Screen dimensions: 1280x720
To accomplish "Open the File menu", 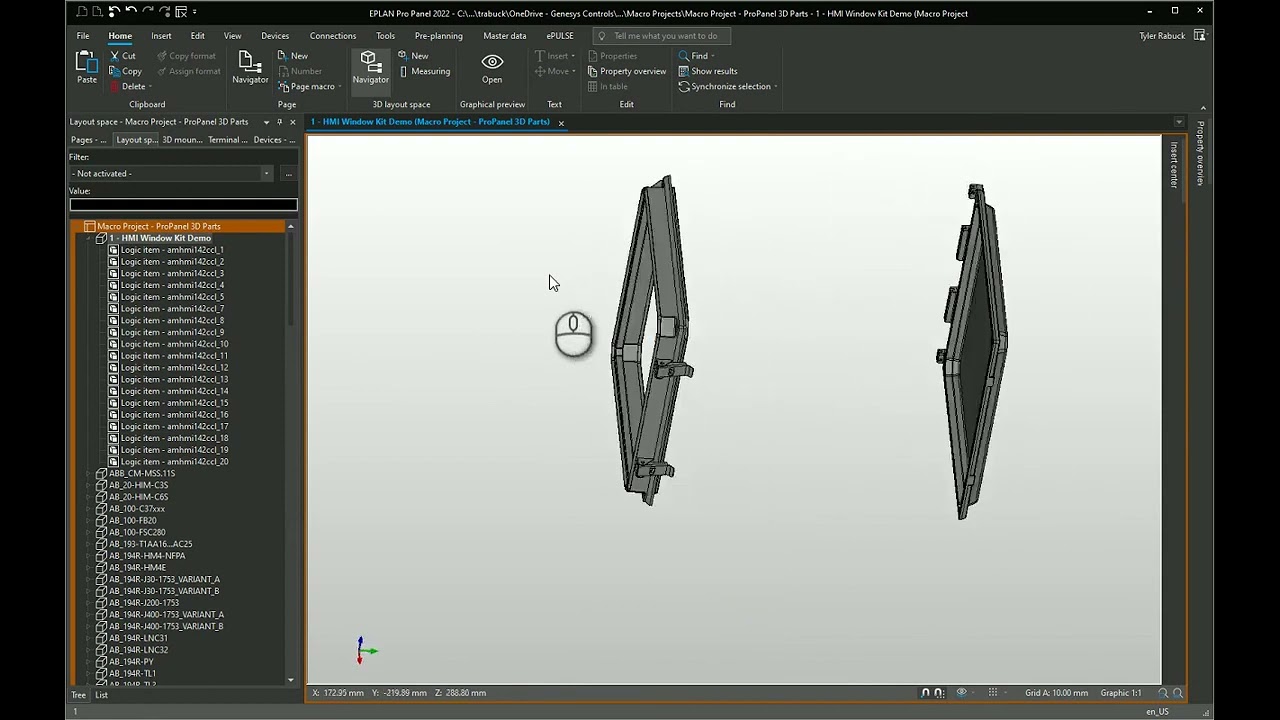I will (83, 36).
